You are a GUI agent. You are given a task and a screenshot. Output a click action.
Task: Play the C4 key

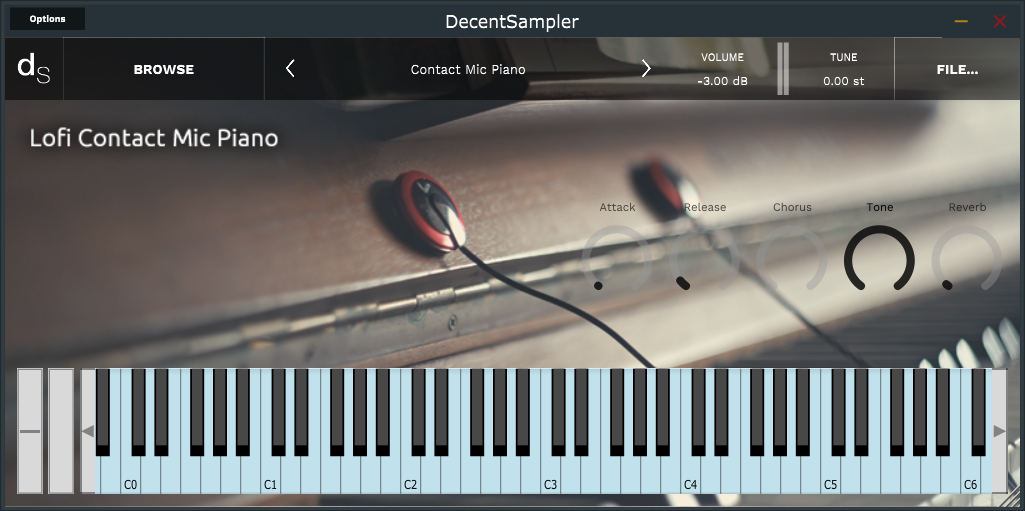pyautogui.click(x=690, y=475)
